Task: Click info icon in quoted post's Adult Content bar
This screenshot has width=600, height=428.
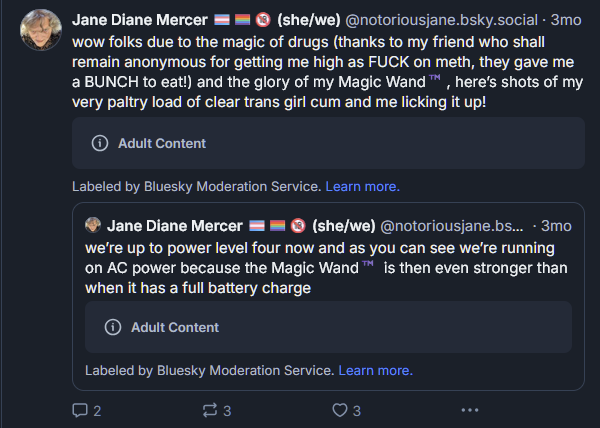Action: [112, 327]
